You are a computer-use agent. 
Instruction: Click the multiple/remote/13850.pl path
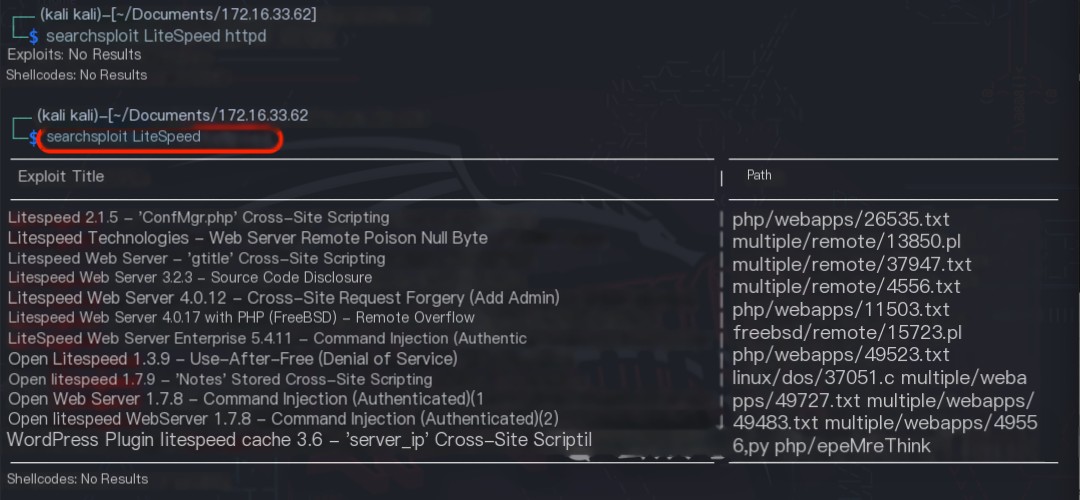tap(847, 242)
